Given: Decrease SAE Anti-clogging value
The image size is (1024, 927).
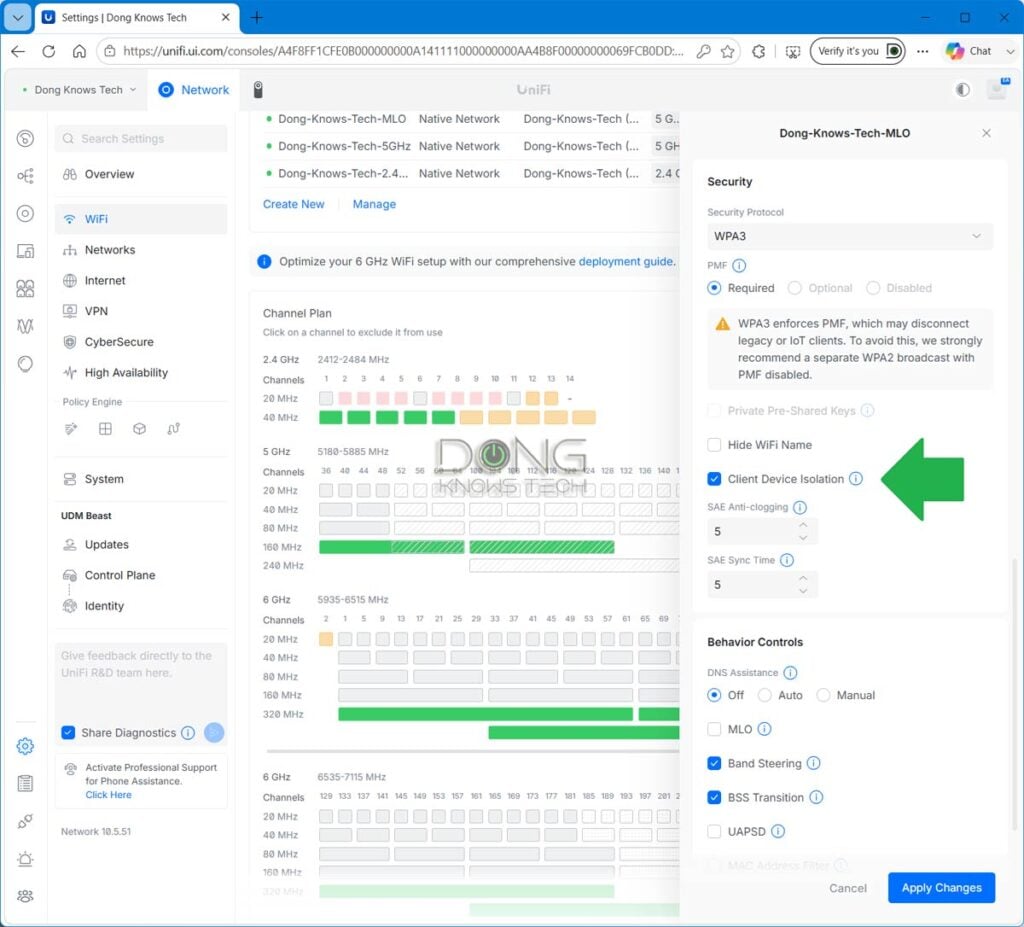Looking at the screenshot, I should tap(803, 538).
